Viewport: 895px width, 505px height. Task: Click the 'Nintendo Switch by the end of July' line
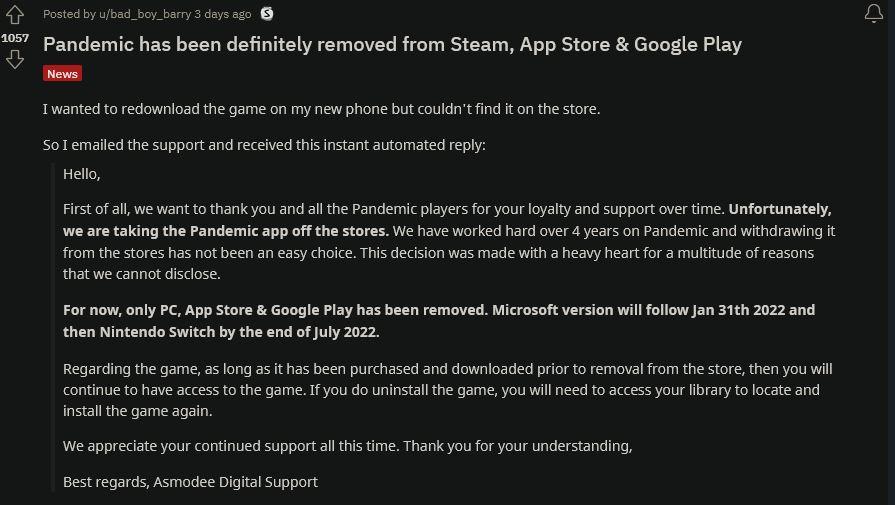[x=221, y=332]
